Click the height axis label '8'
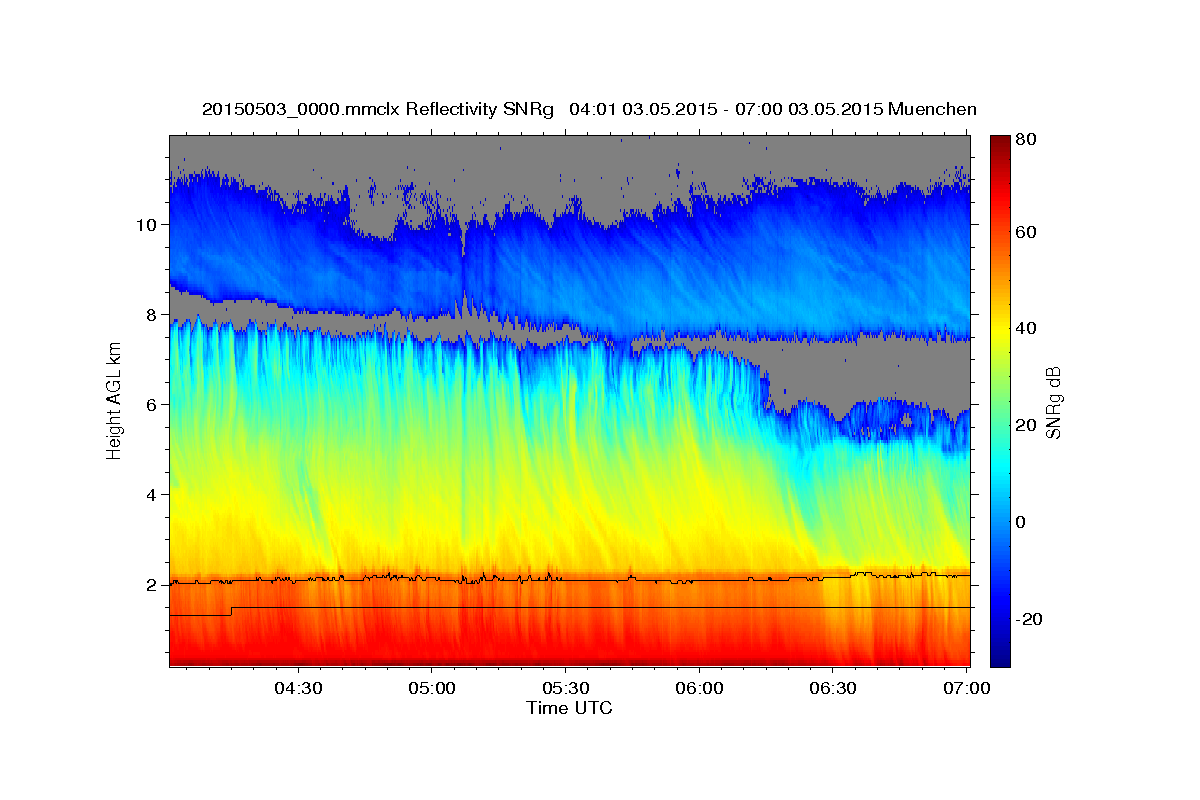The width and height of the screenshot is (1200, 800). (x=150, y=314)
